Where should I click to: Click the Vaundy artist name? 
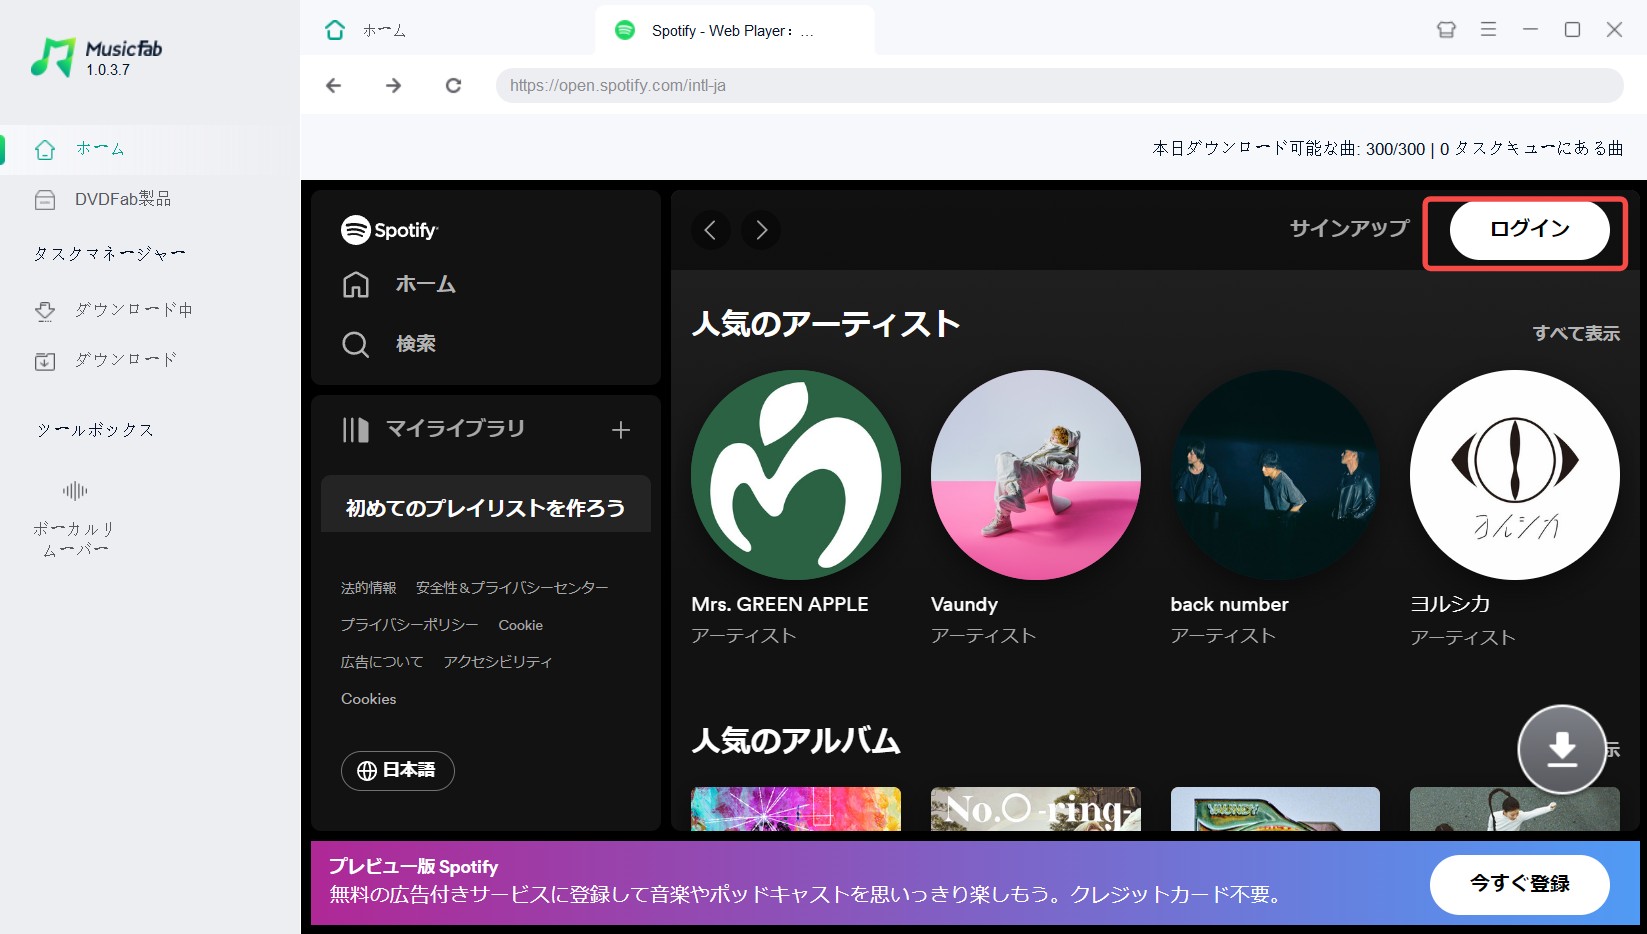click(x=964, y=605)
